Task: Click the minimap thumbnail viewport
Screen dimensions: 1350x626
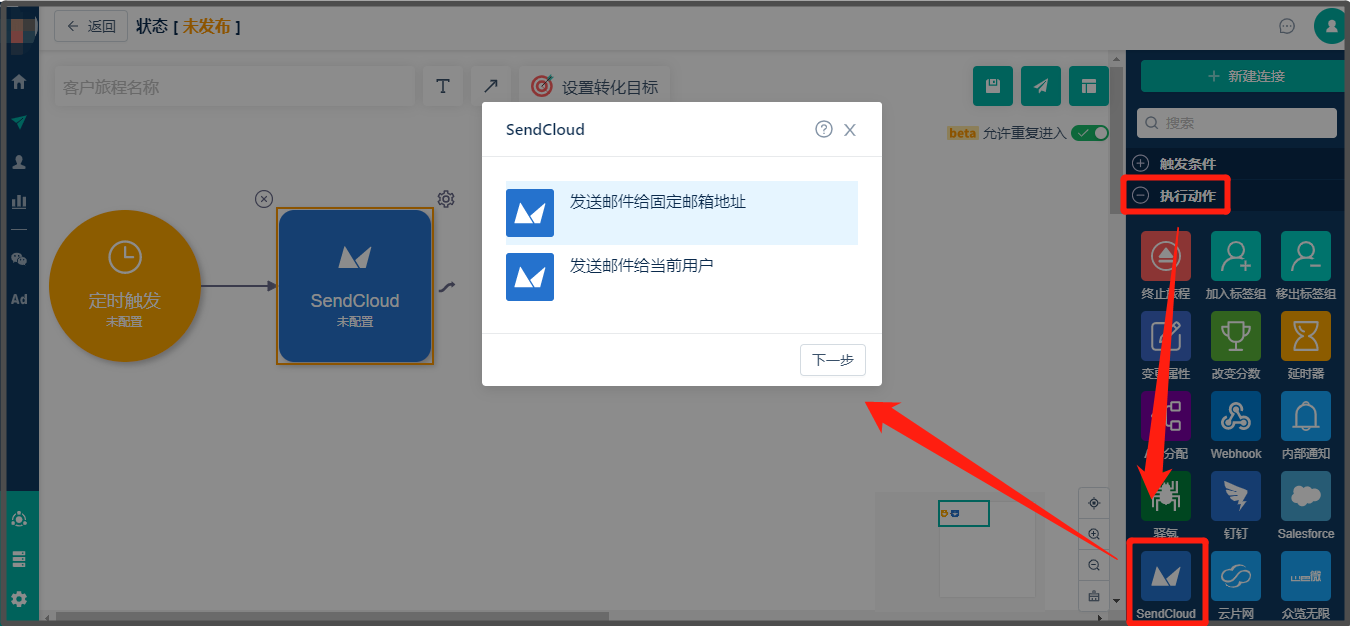Action: point(964,513)
